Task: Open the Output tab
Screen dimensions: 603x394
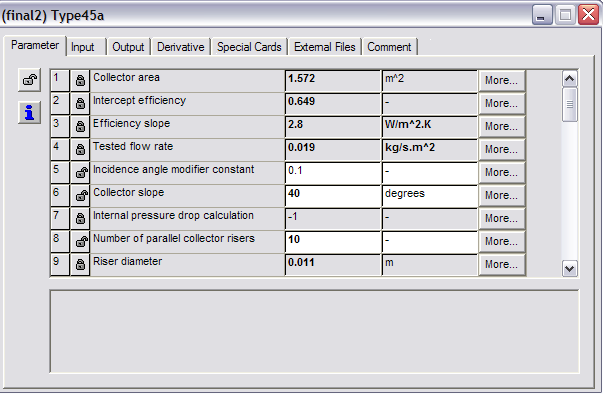Action: coord(128,47)
